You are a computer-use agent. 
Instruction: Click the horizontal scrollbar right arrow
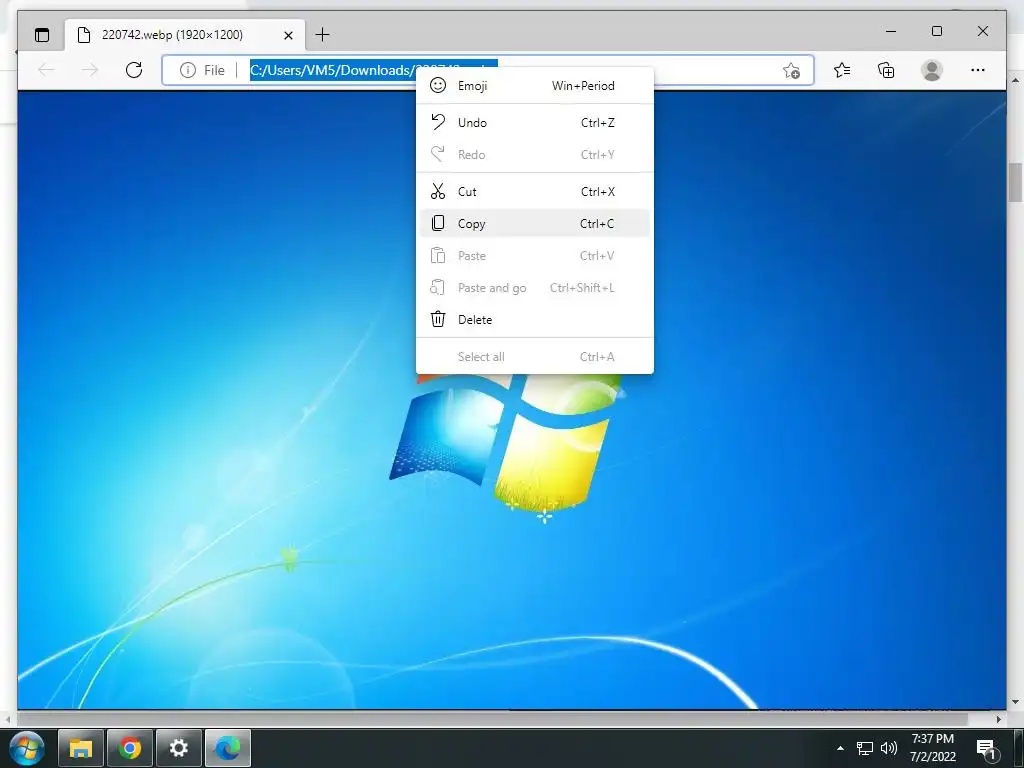(x=999, y=719)
